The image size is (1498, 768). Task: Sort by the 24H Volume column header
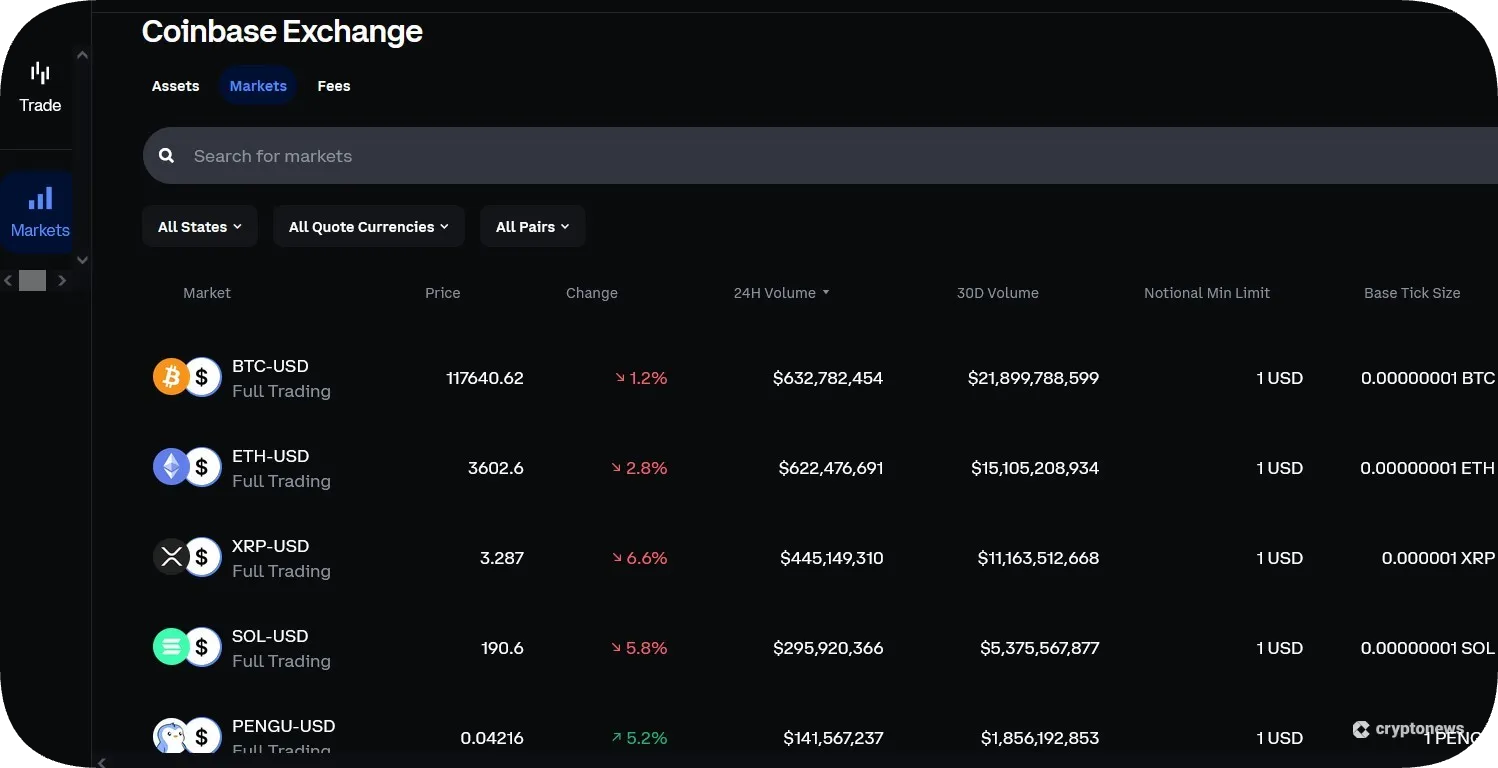coord(773,292)
